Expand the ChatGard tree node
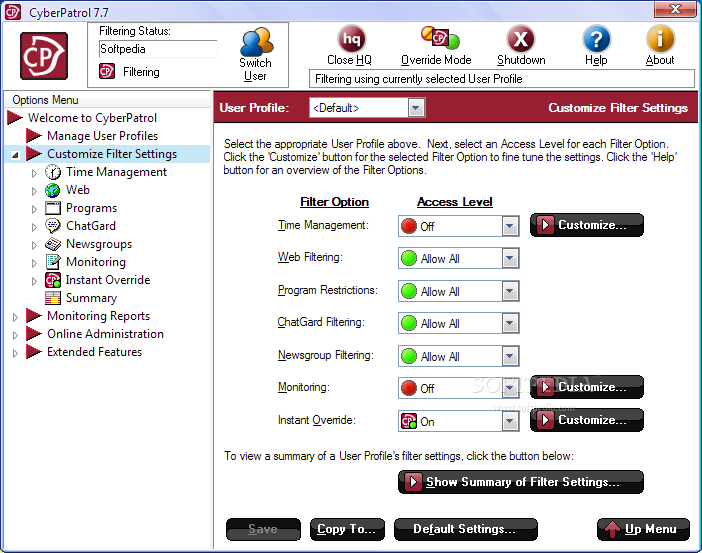Screen dimensions: 702x553 pyautogui.click(x=34, y=227)
